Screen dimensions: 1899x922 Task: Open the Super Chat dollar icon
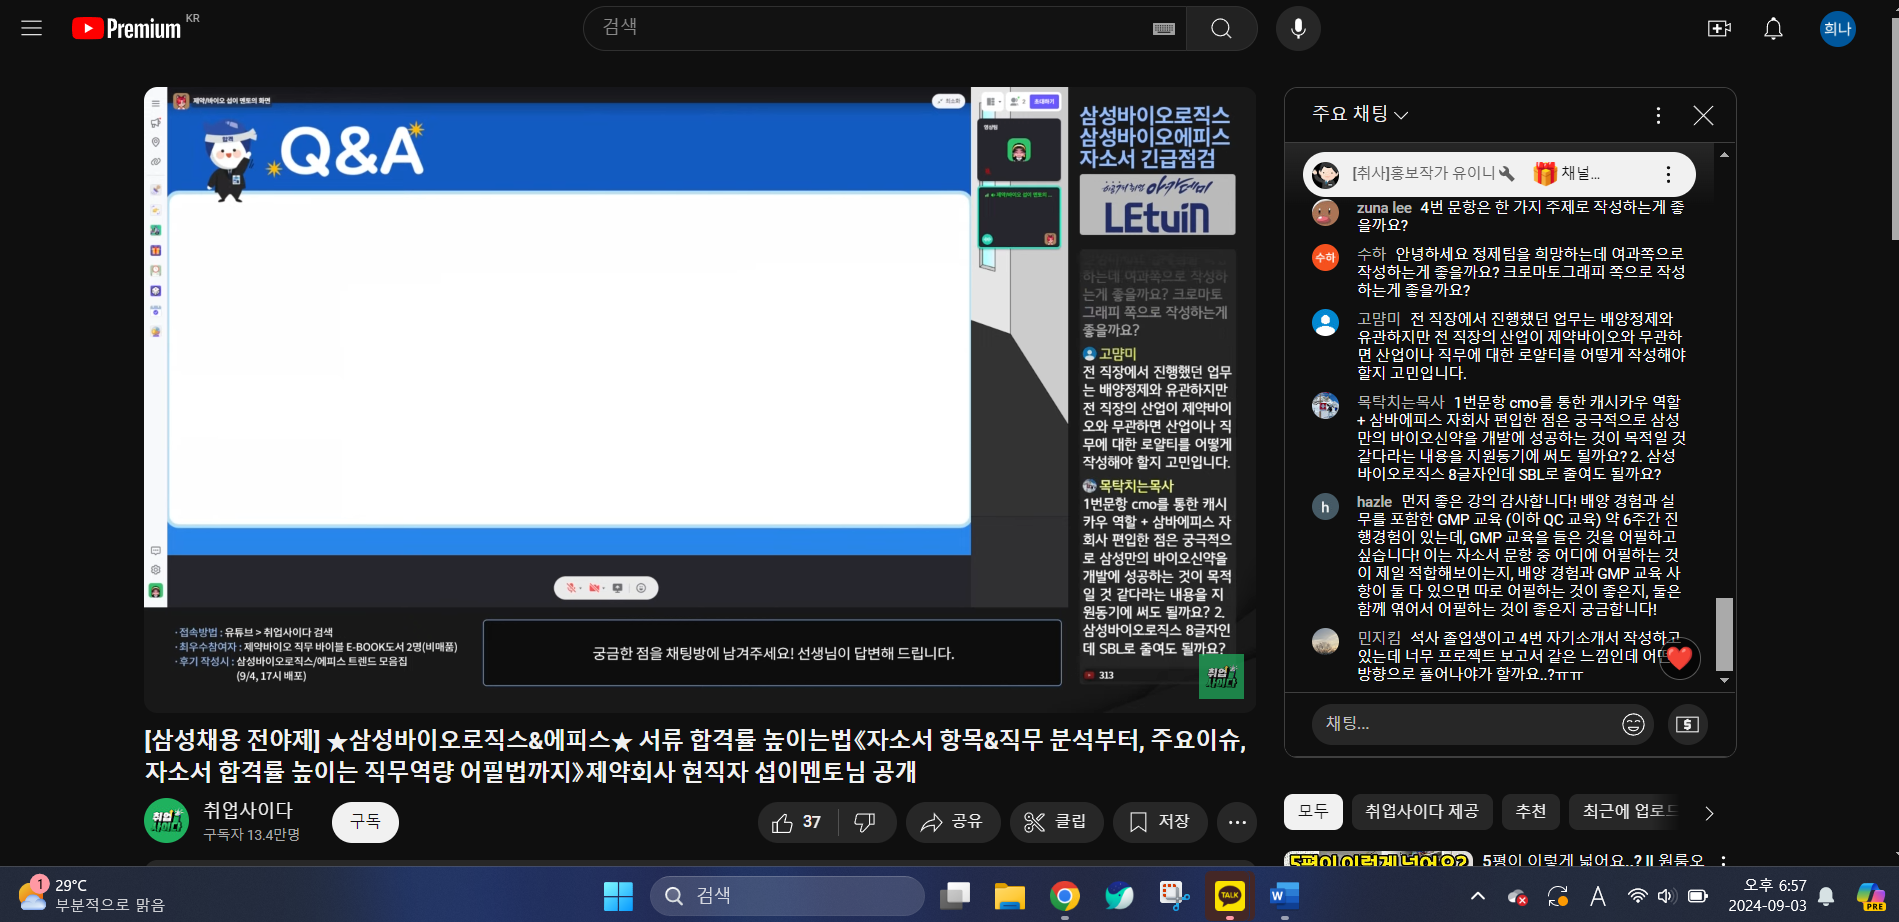tap(1688, 724)
